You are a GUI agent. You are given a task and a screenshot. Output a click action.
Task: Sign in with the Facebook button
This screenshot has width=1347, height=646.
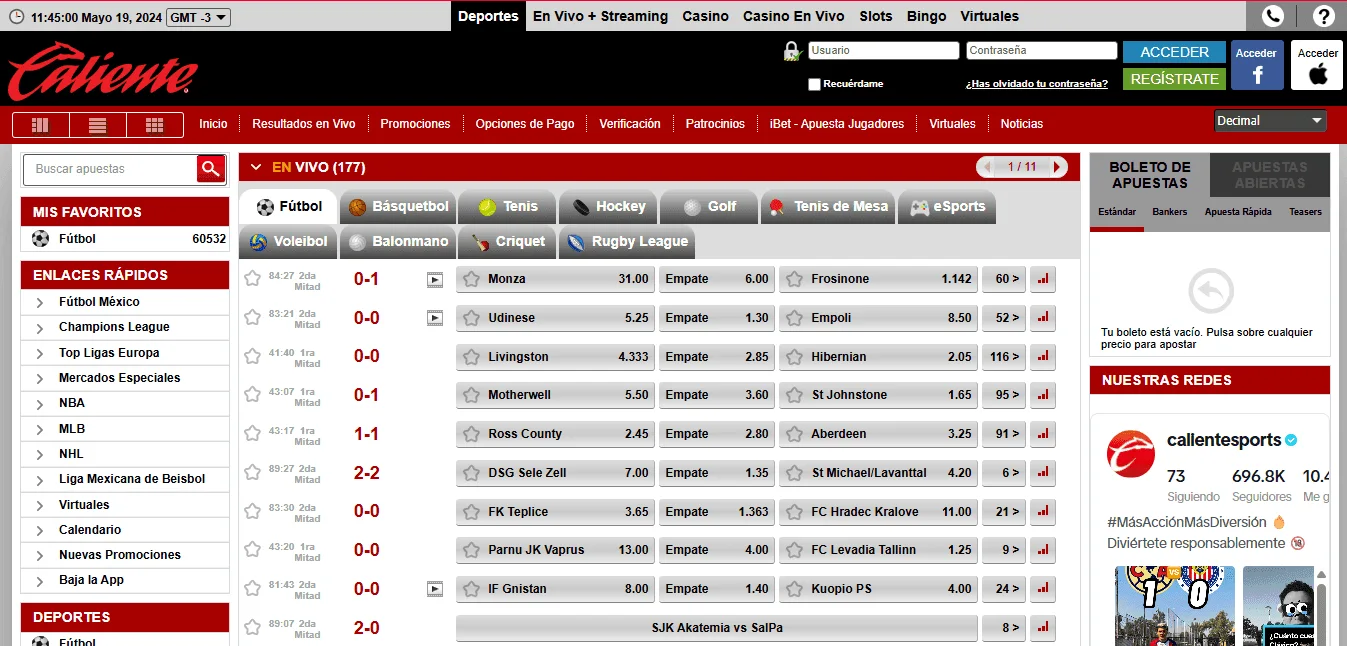point(1257,65)
